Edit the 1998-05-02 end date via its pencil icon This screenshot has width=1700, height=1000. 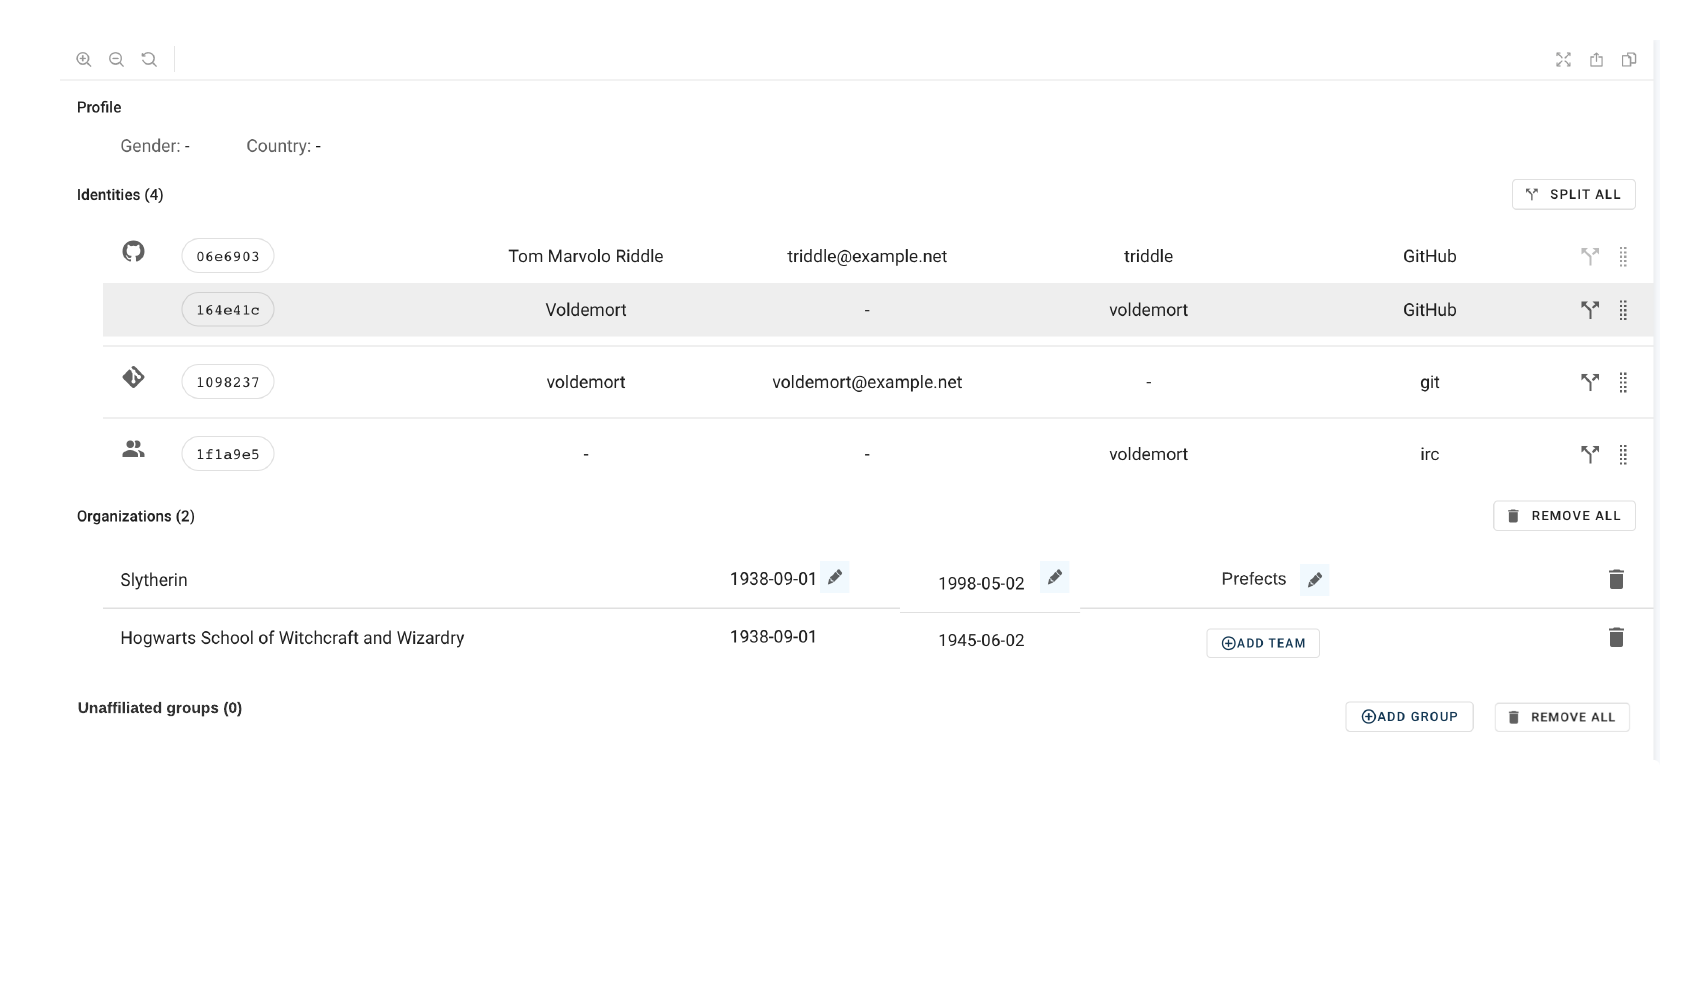pos(1055,577)
